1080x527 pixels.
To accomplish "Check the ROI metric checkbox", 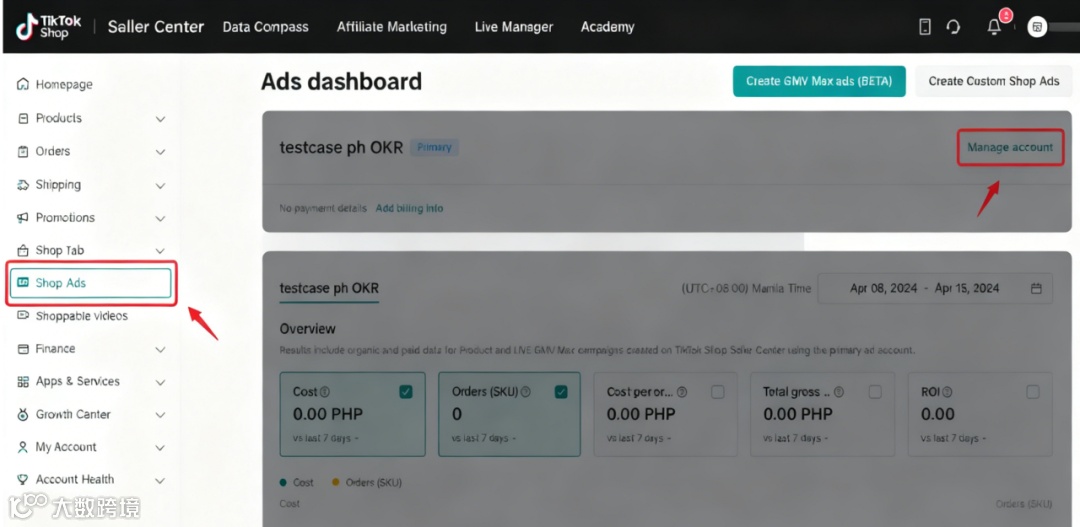I will (1032, 392).
